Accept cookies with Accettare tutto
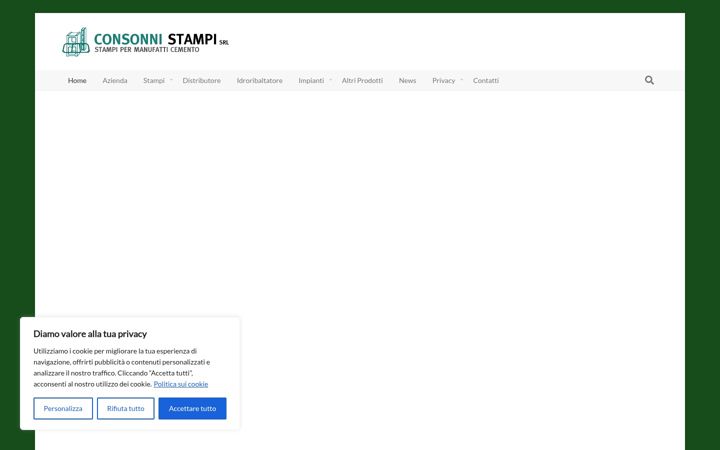The height and width of the screenshot is (450, 720). tap(192, 408)
